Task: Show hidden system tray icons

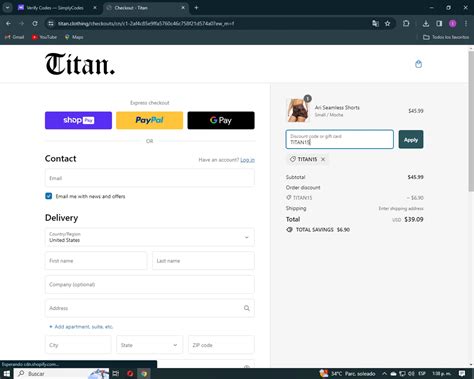Action: pos(384,374)
